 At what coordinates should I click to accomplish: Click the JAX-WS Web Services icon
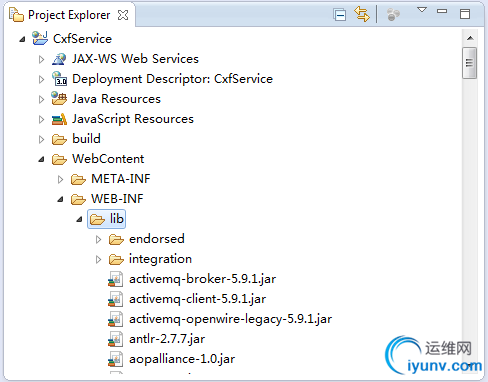coord(59,59)
